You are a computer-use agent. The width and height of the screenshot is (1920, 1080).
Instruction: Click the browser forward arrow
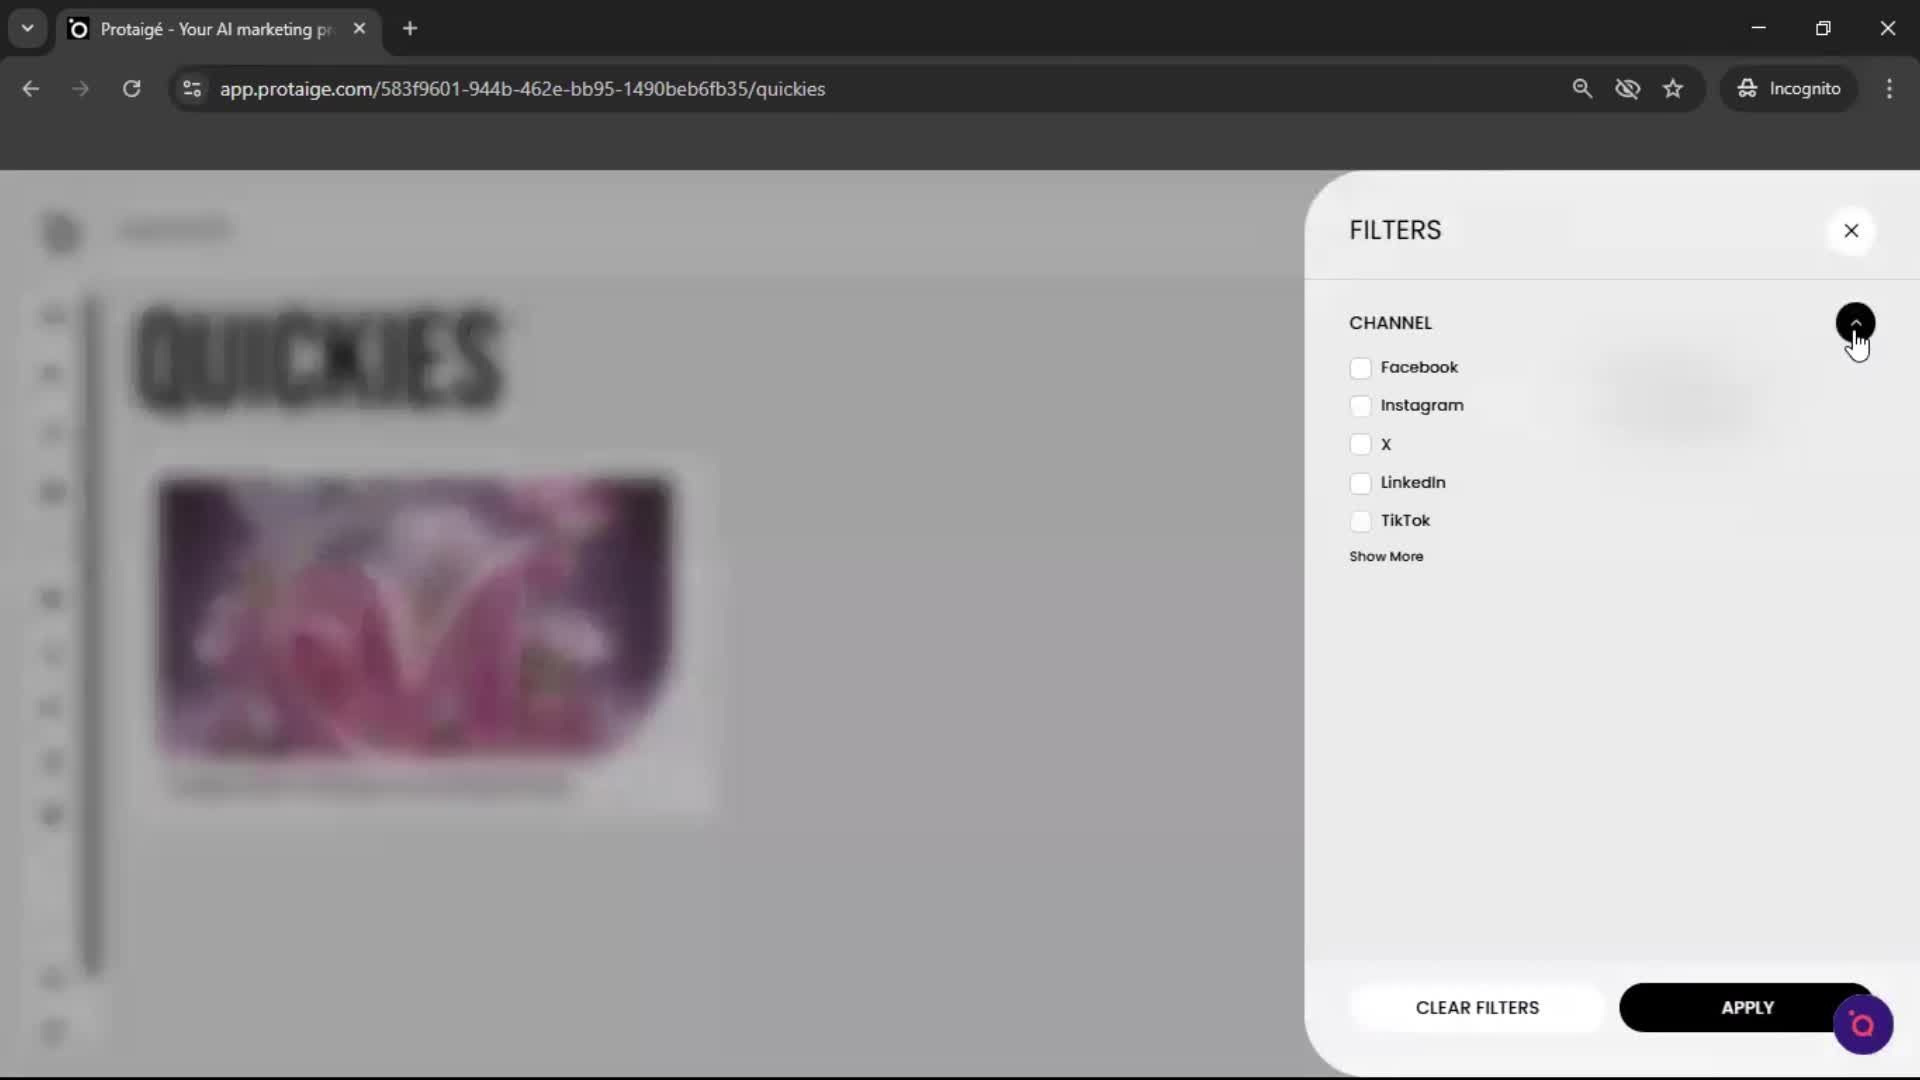point(79,89)
